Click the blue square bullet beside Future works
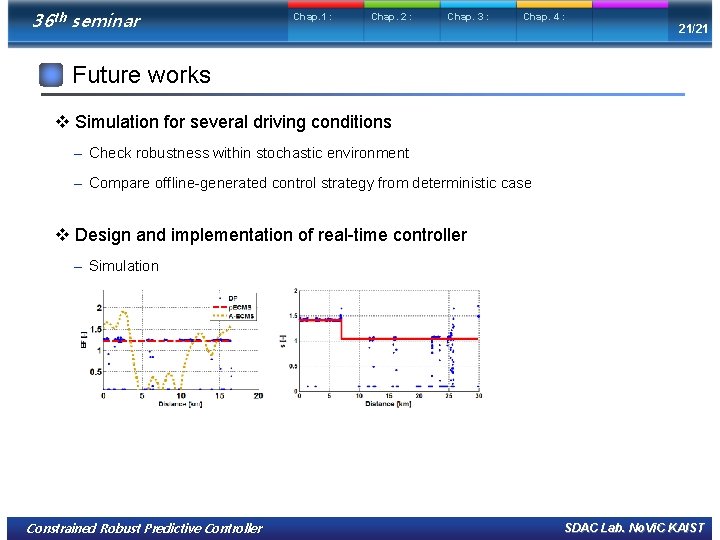 tap(51, 74)
